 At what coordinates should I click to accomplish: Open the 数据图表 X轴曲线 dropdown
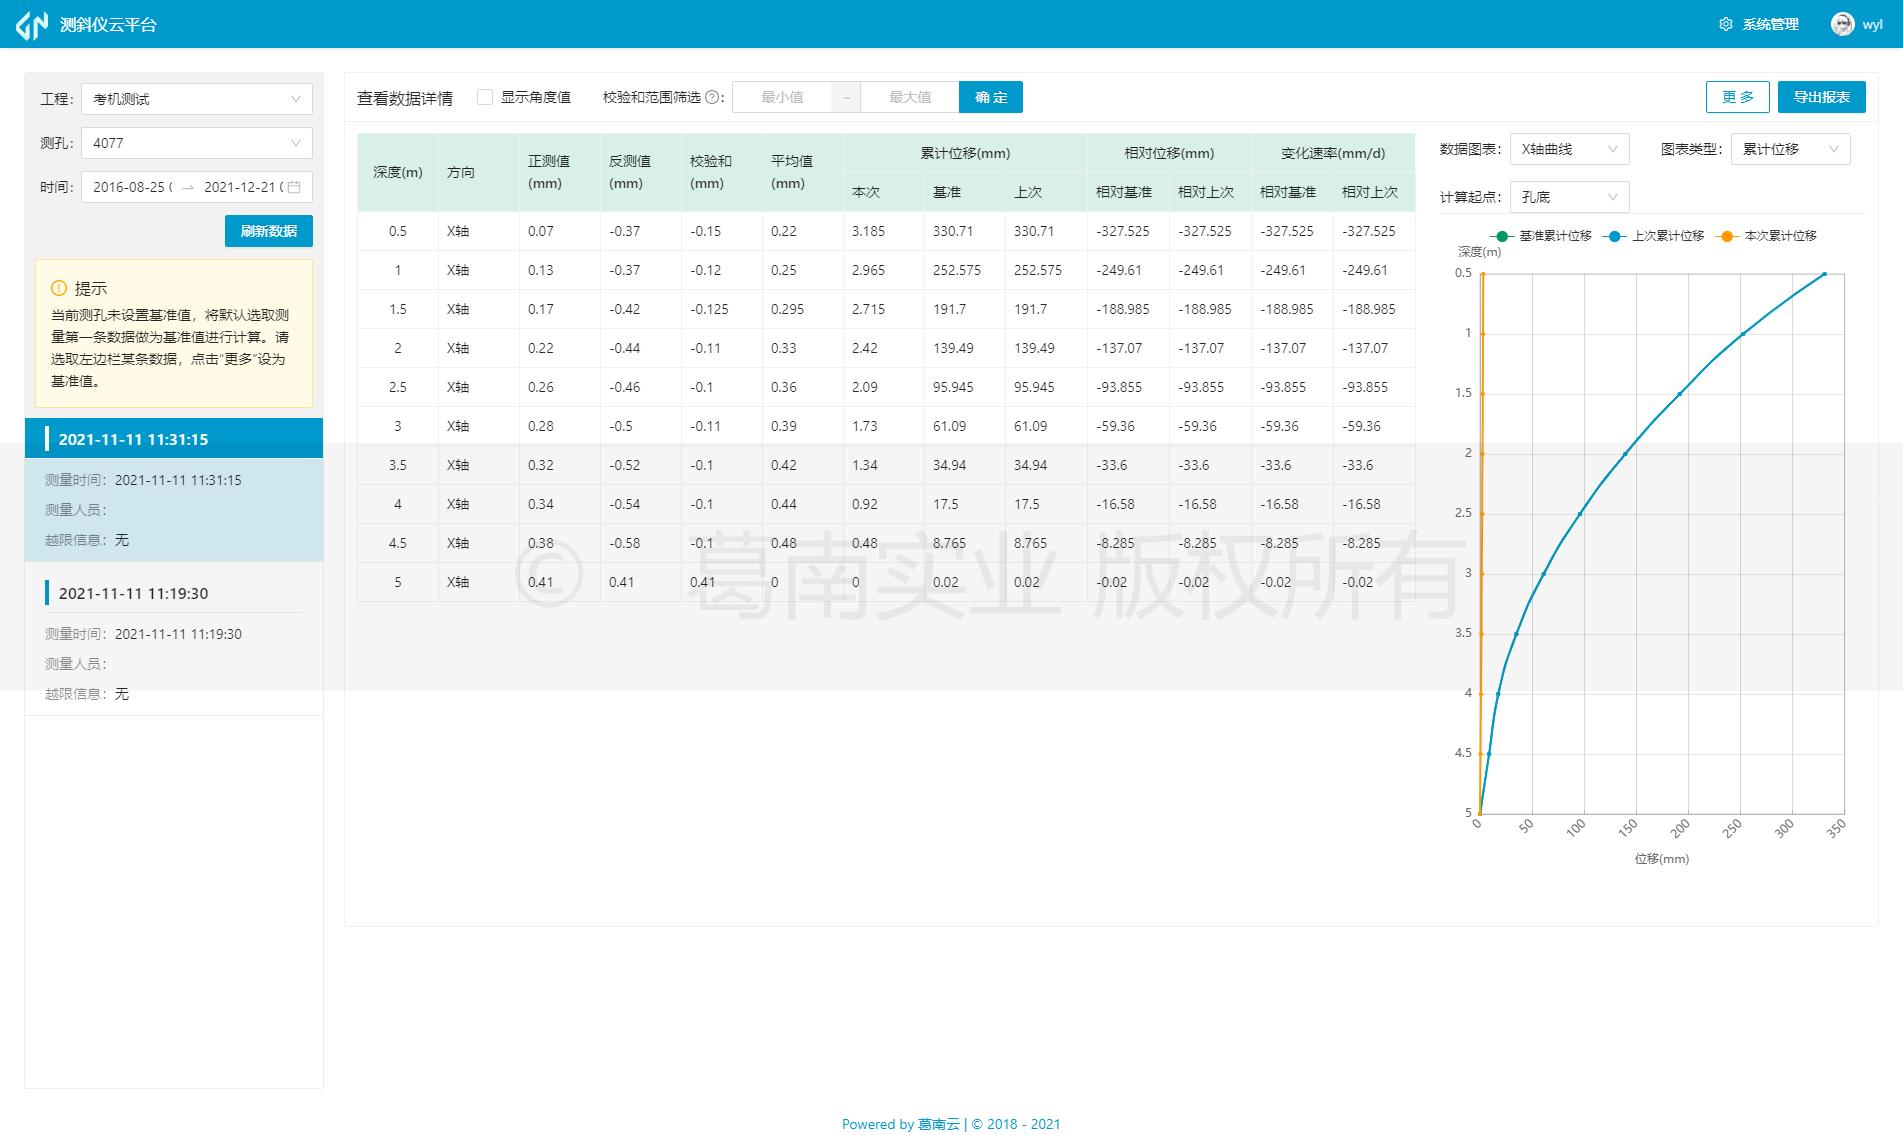coord(1570,149)
